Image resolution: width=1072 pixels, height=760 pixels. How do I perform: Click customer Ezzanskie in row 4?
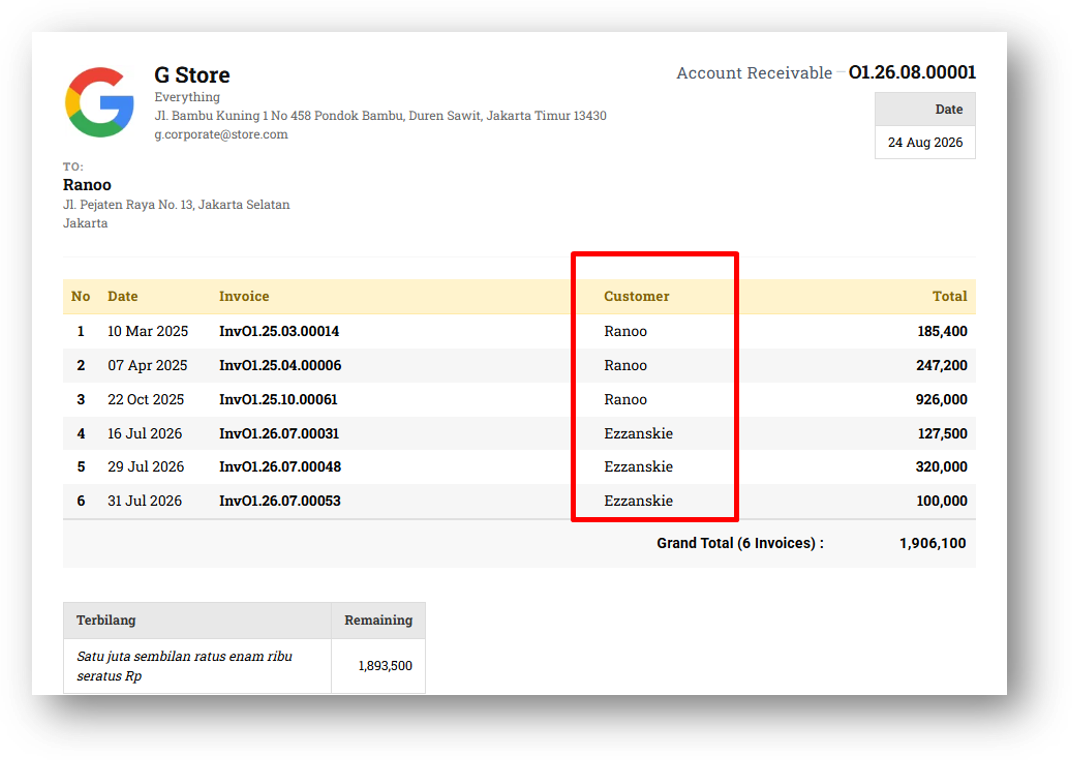coord(638,433)
